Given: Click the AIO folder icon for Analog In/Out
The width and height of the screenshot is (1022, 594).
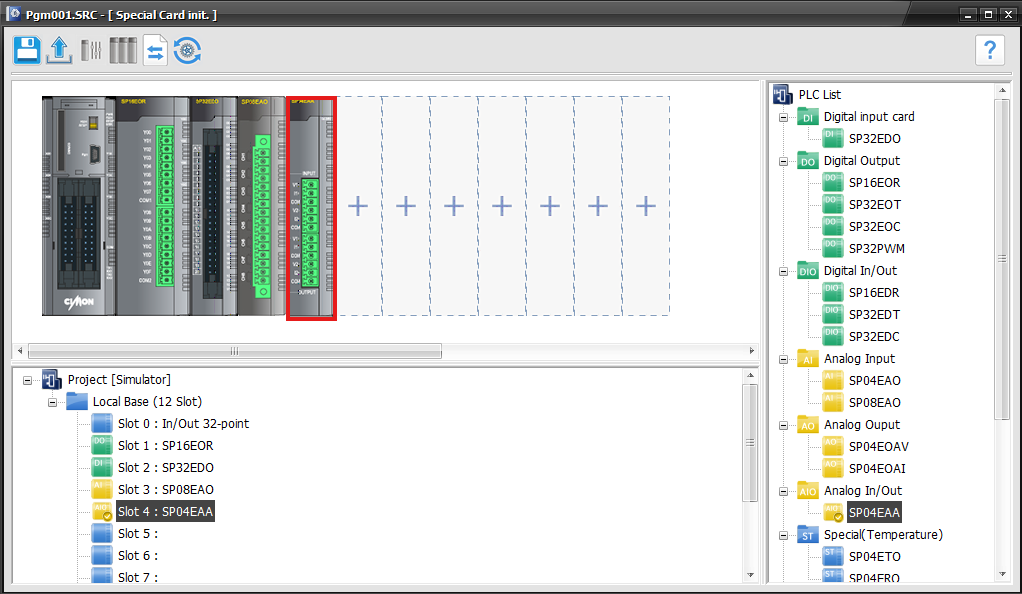Looking at the screenshot, I should click(x=808, y=490).
